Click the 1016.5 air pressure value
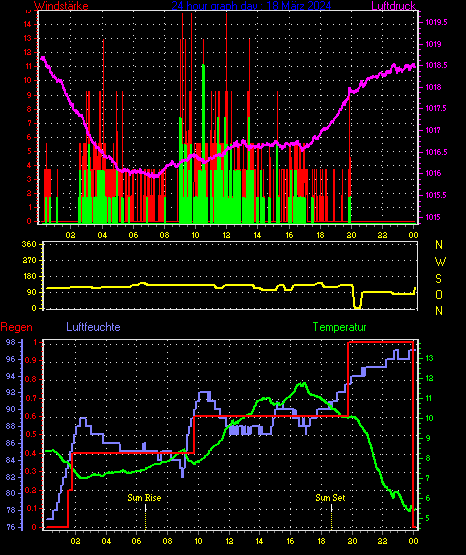The width and height of the screenshot is (466, 555). 436,152
